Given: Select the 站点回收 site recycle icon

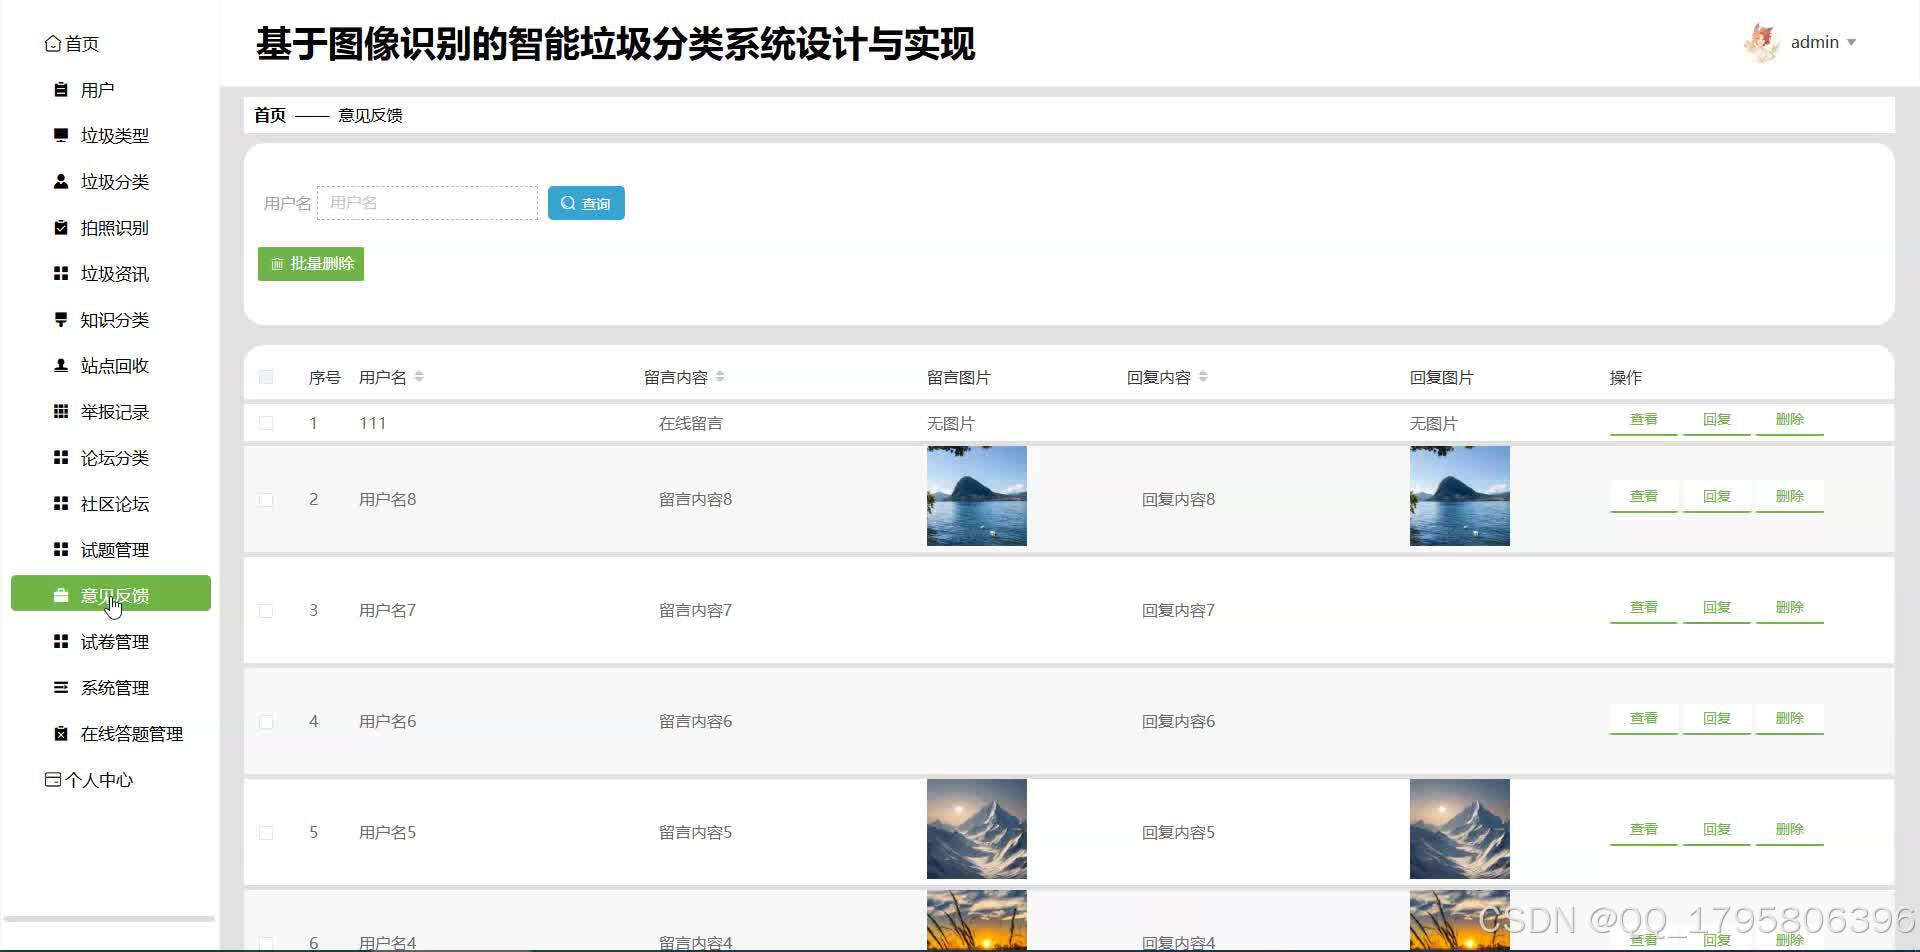Looking at the screenshot, I should pyautogui.click(x=60, y=365).
